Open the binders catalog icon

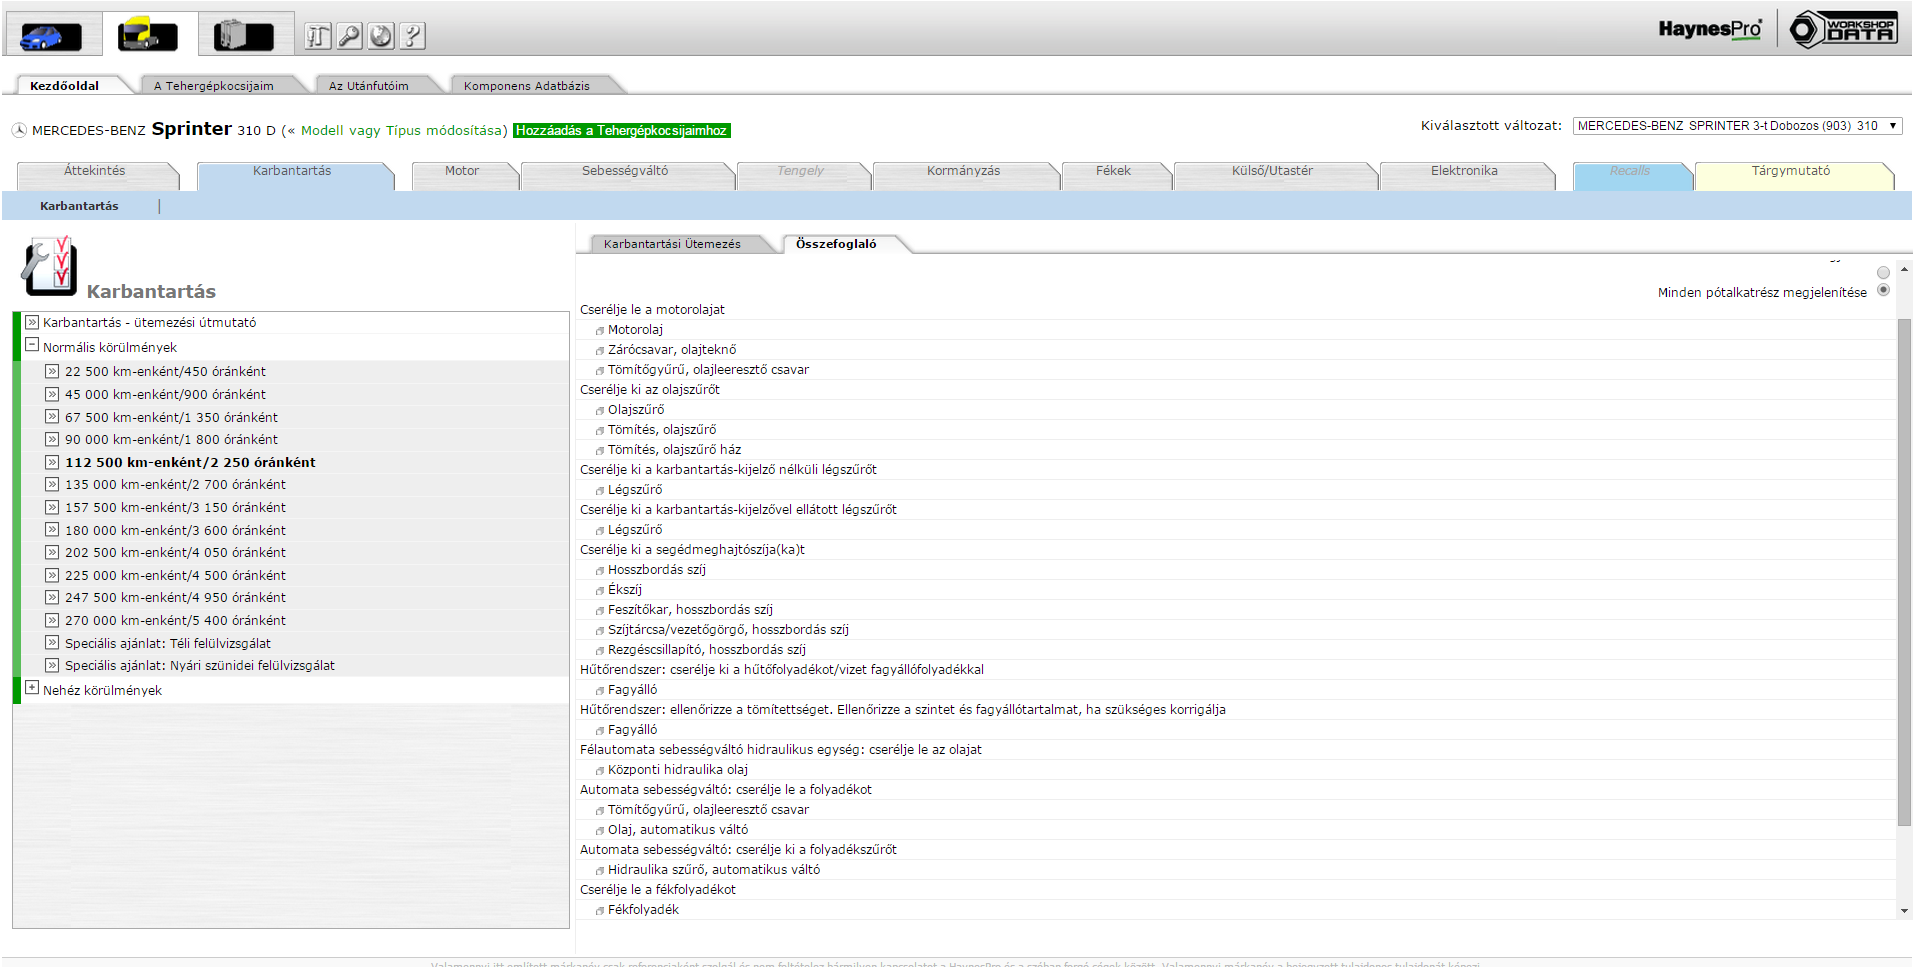[243, 35]
